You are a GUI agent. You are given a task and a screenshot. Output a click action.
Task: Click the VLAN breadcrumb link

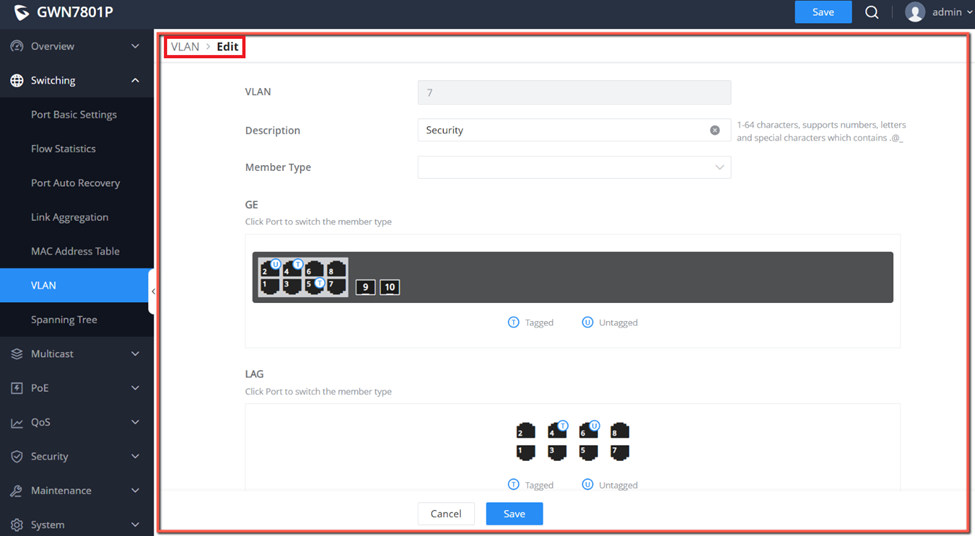[x=185, y=47]
